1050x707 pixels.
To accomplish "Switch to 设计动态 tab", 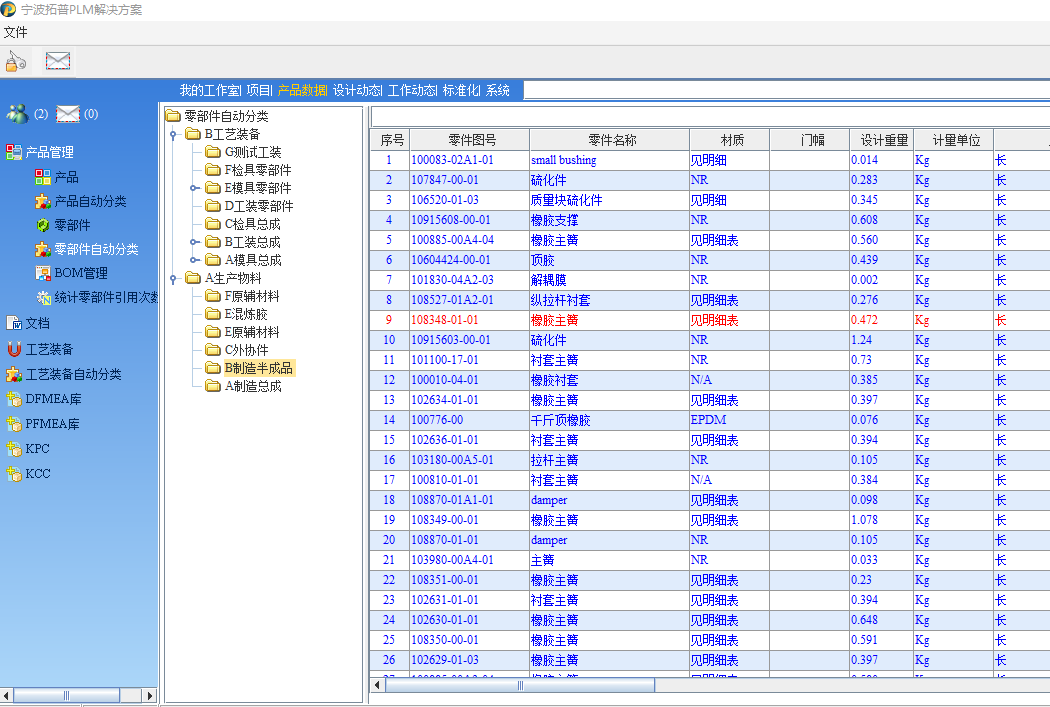I will tap(357, 90).
